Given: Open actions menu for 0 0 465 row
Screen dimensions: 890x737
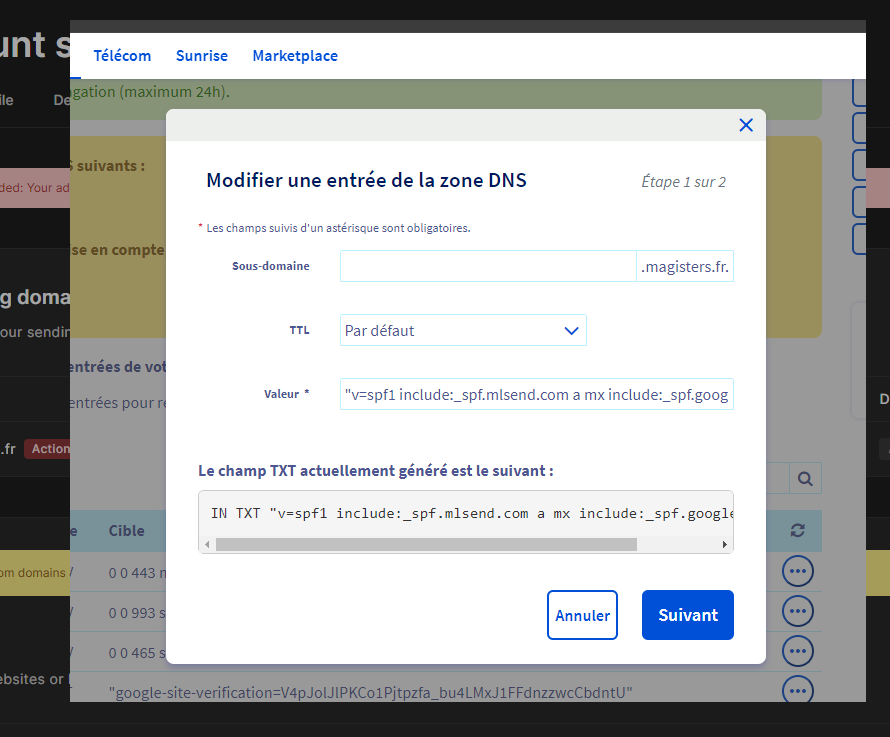Looking at the screenshot, I should [797, 651].
